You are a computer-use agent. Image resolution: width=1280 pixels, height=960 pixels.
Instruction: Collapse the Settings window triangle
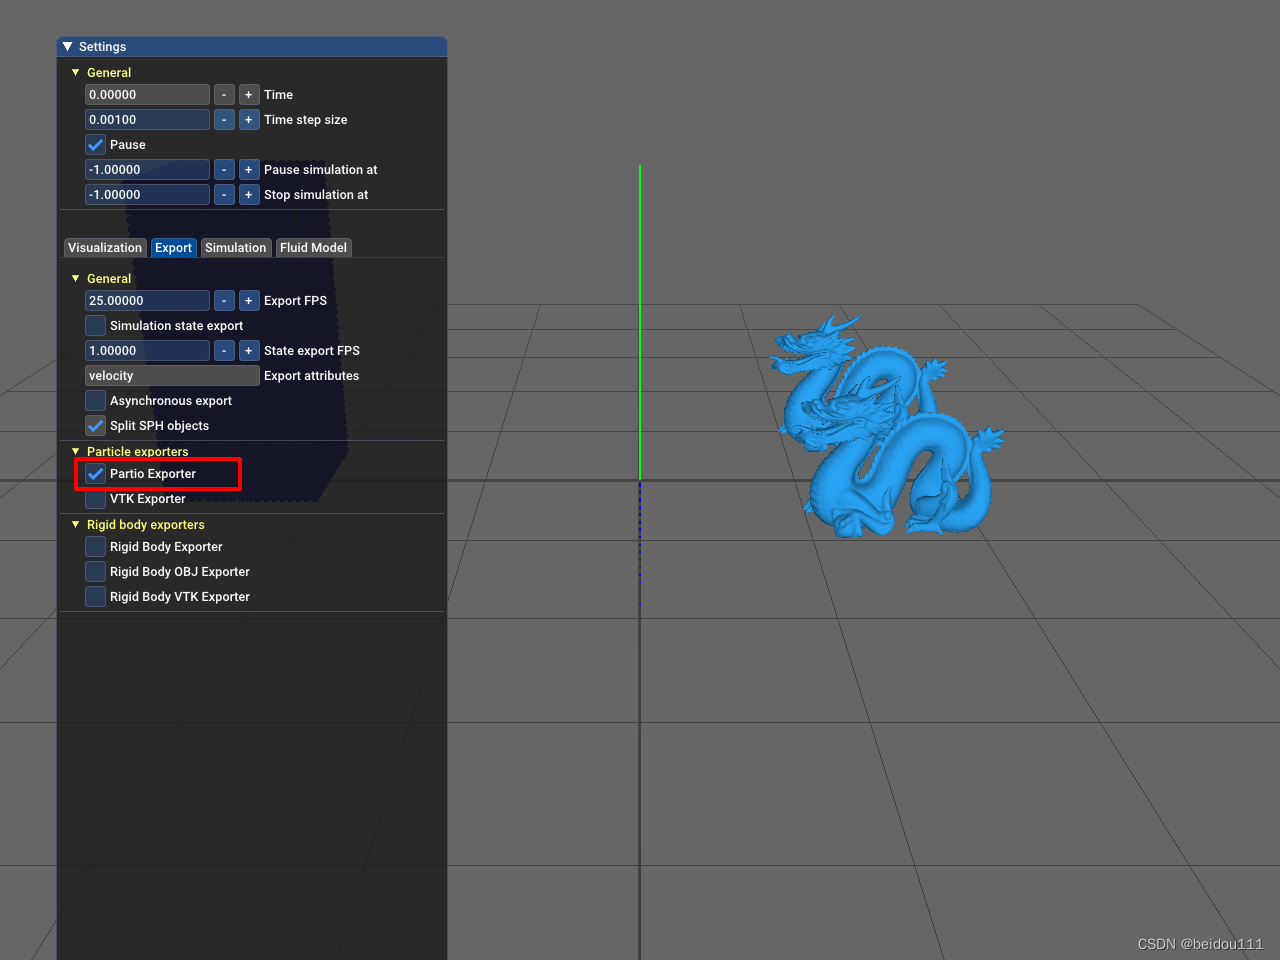tap(68, 47)
